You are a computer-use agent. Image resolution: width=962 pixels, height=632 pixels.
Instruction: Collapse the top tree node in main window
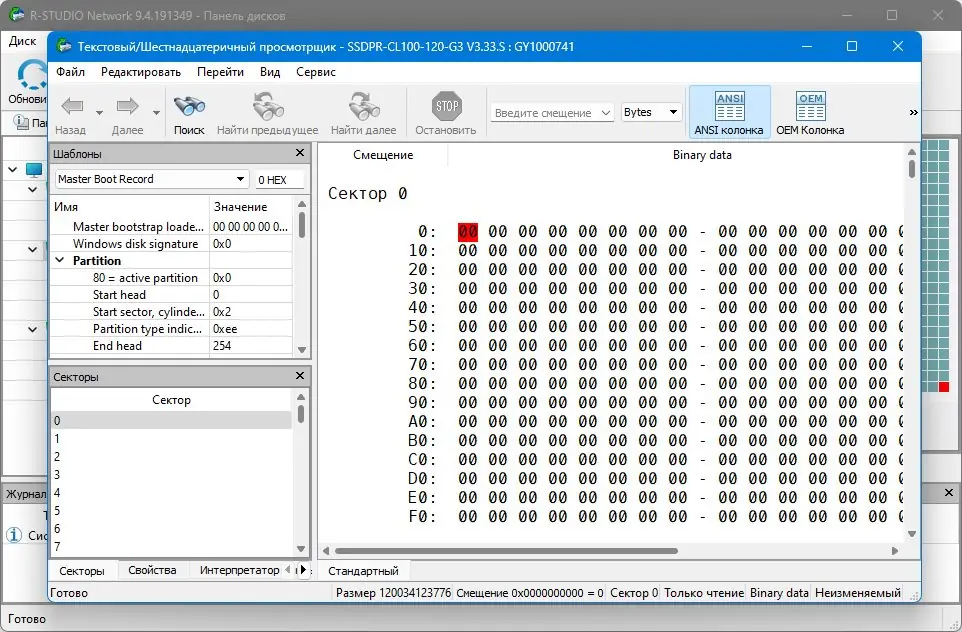click(12, 169)
